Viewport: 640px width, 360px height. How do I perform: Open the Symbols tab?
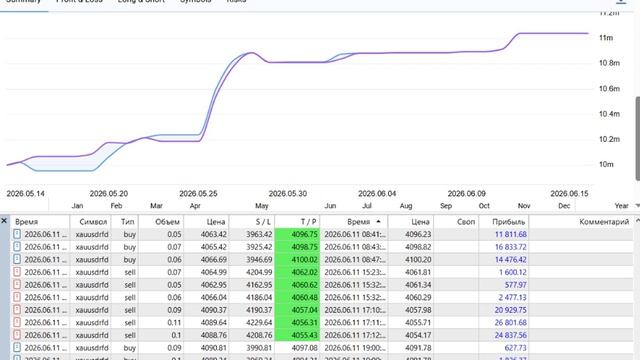point(196,1)
